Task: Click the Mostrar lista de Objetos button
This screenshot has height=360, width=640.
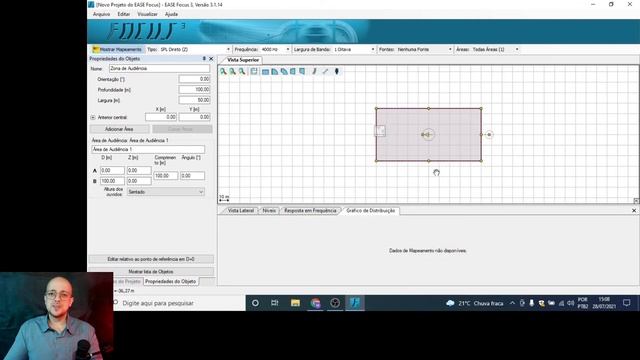Action: coord(151,271)
